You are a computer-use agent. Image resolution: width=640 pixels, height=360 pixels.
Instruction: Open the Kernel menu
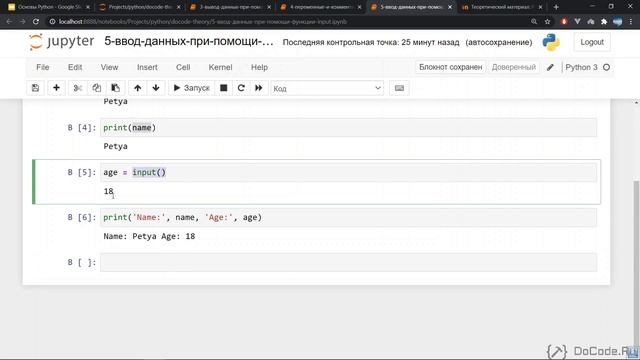[220, 67]
